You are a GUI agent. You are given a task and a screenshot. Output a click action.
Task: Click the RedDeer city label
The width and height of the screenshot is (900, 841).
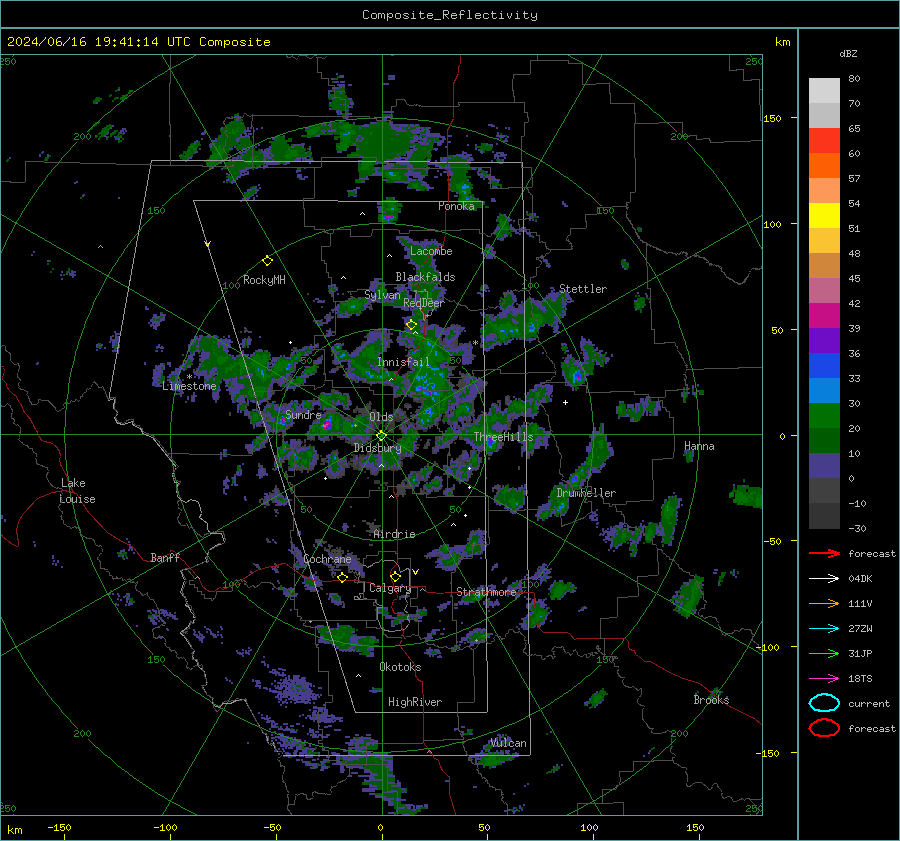[424, 303]
